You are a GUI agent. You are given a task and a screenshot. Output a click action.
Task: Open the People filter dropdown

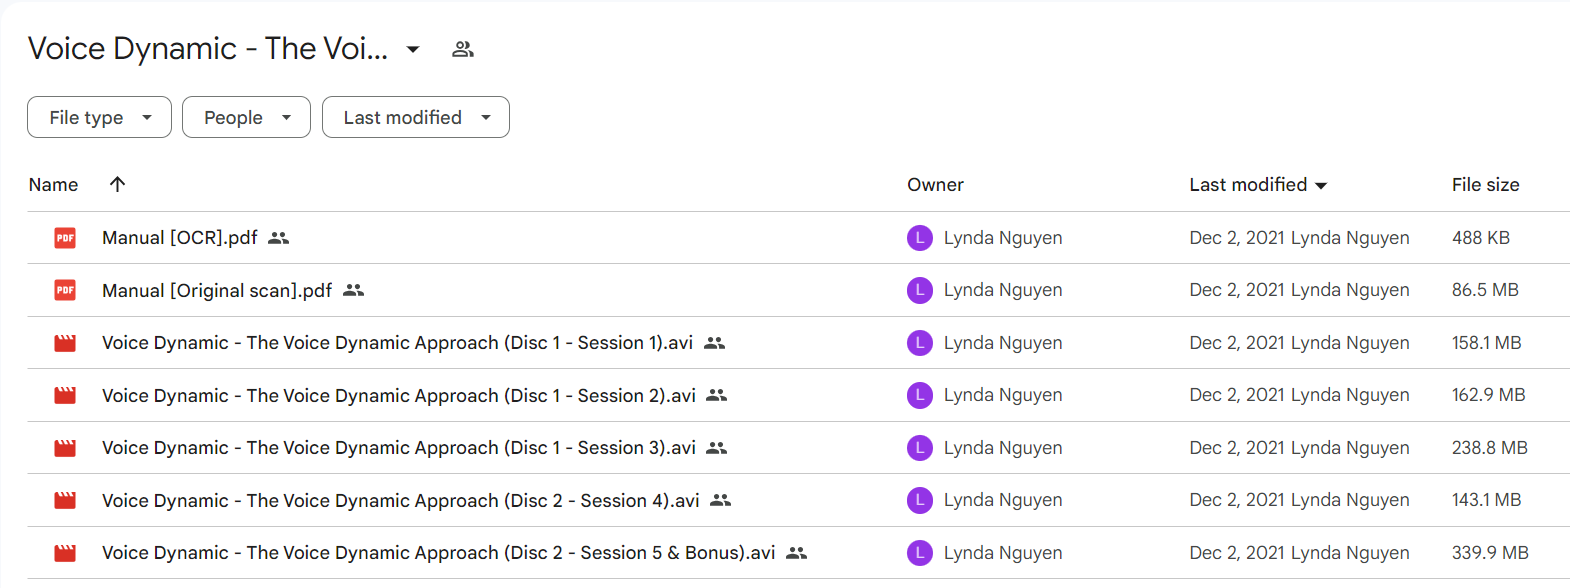(x=246, y=117)
